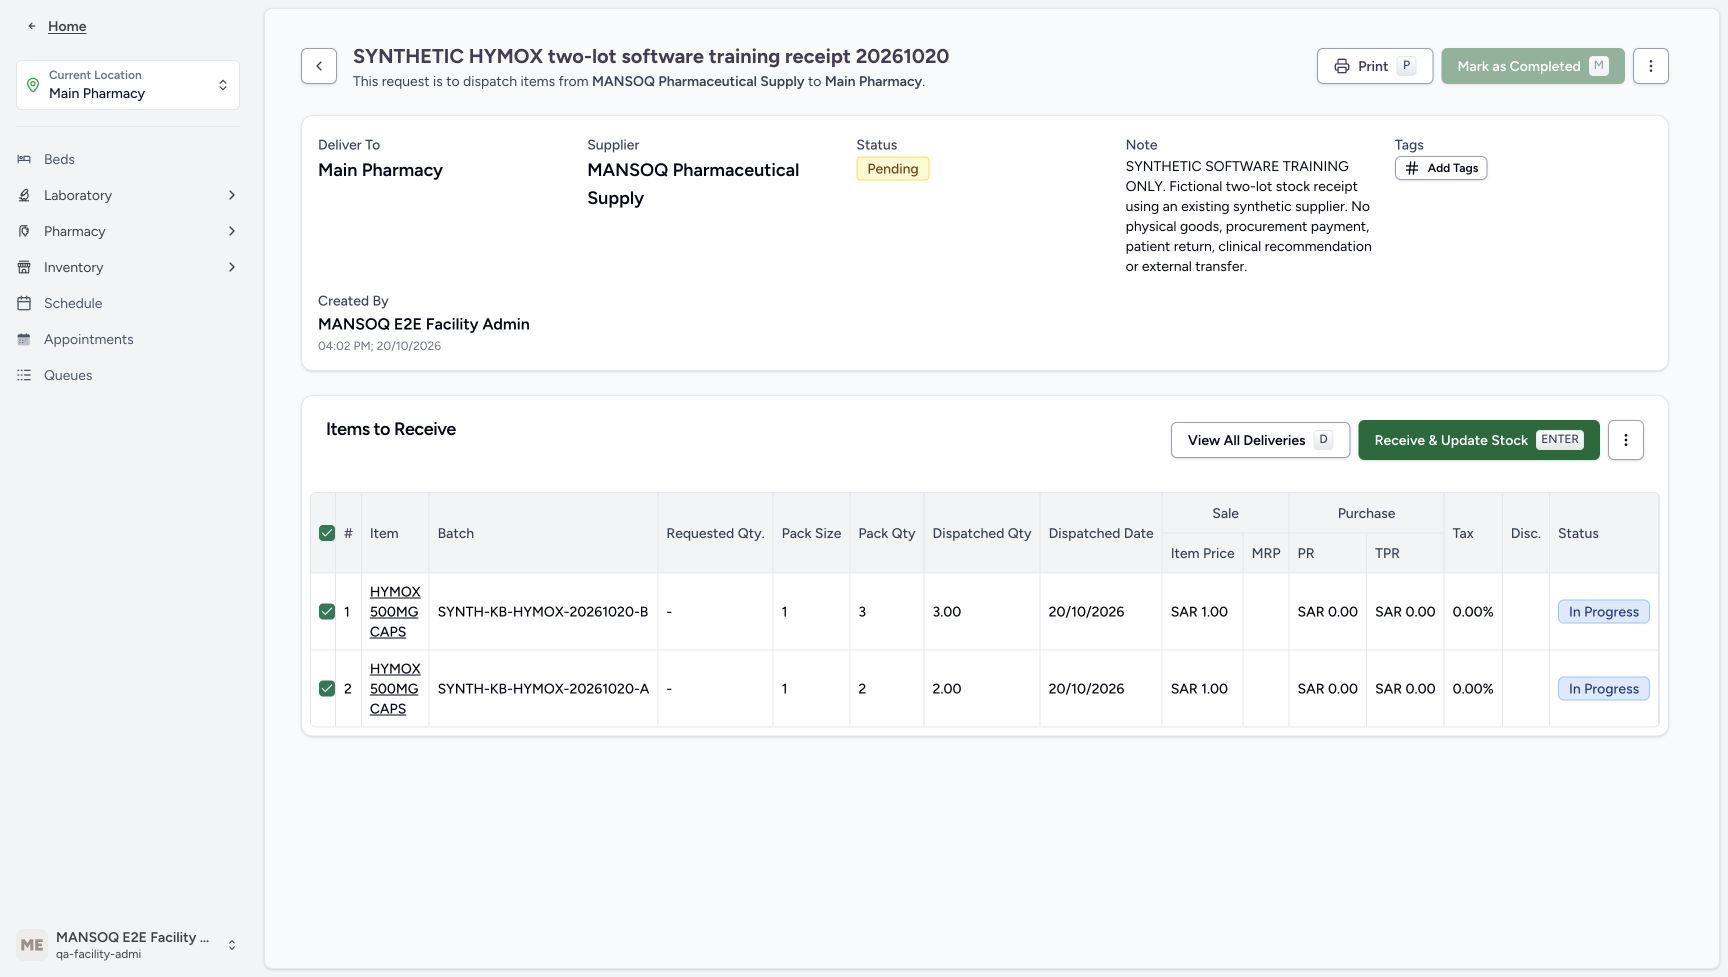Click the ME user avatar
The image size is (1728, 977).
click(32, 945)
